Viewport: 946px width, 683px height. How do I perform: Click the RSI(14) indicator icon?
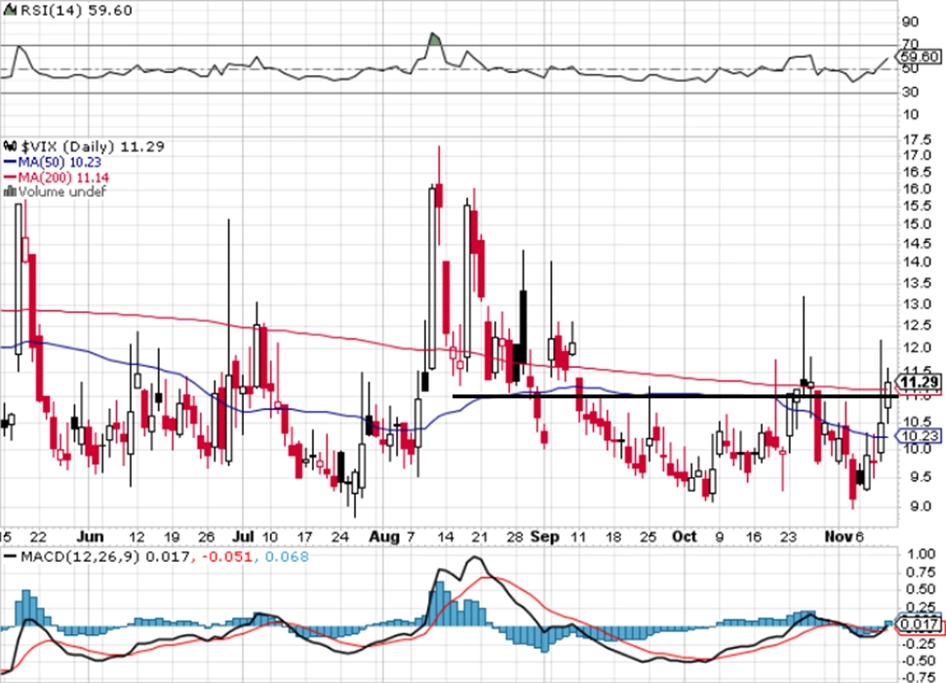point(11,11)
